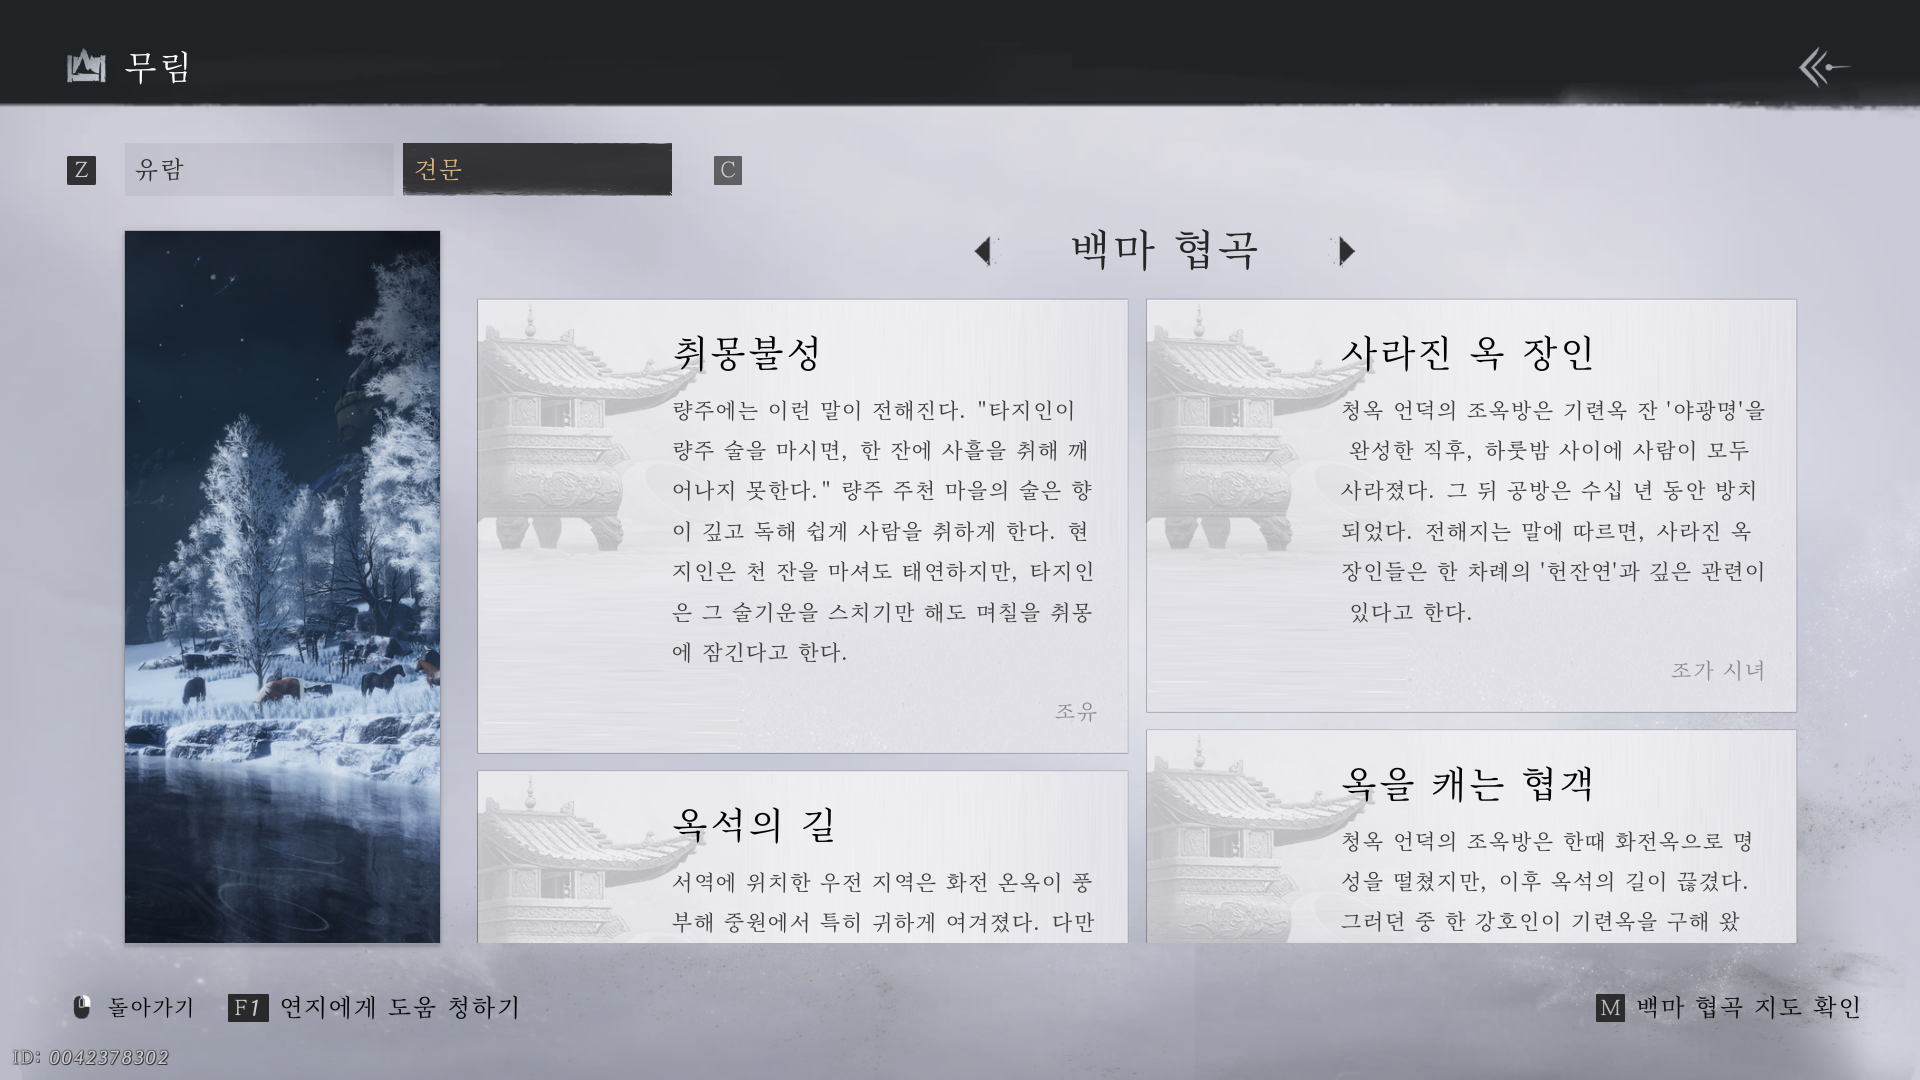Click the back arrow icon at top right
The height and width of the screenshot is (1080, 1920).
click(x=1824, y=68)
